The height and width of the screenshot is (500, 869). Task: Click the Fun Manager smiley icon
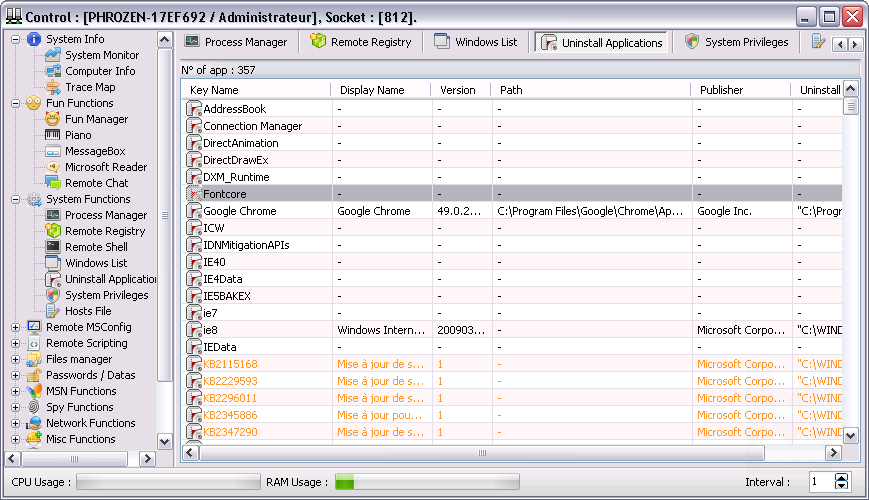[53, 119]
